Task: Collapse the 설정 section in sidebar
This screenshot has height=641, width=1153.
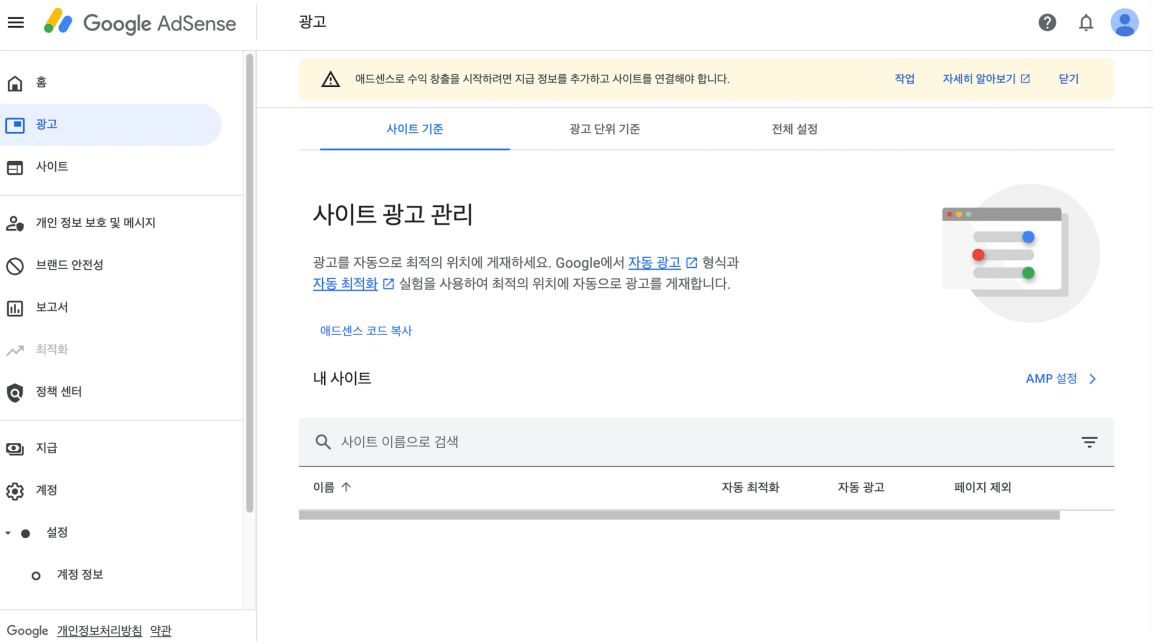Action: [8, 533]
